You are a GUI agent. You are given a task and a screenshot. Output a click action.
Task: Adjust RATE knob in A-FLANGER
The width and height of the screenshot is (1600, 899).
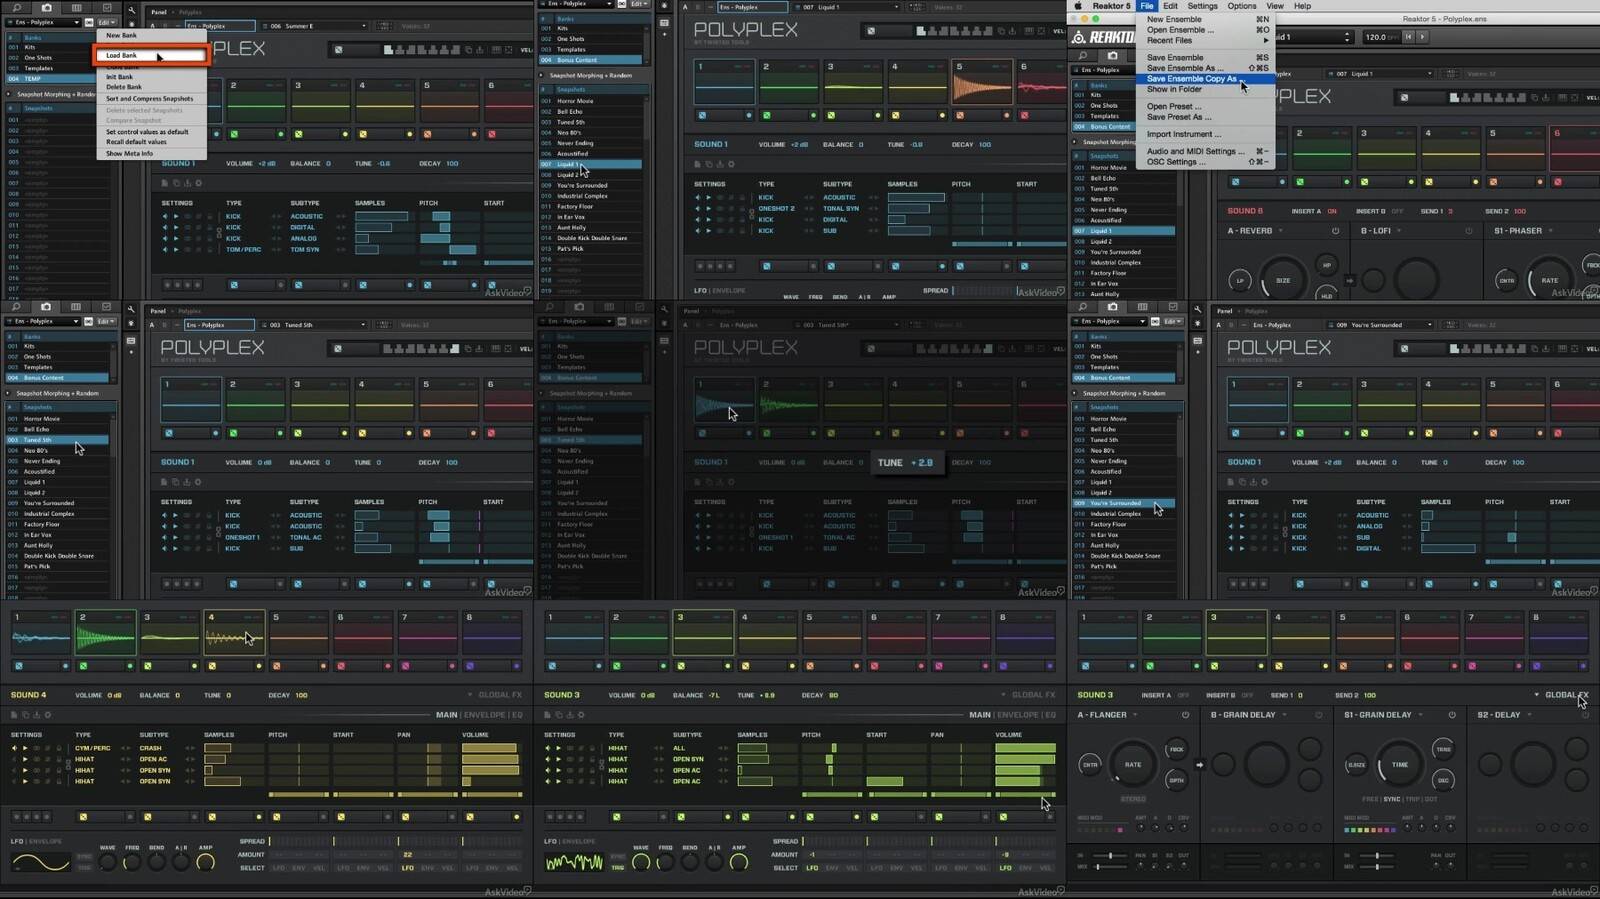pos(1132,764)
